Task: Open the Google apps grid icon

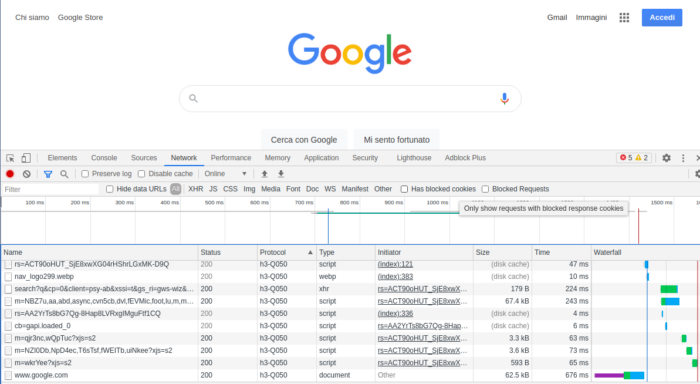Action: [x=624, y=17]
